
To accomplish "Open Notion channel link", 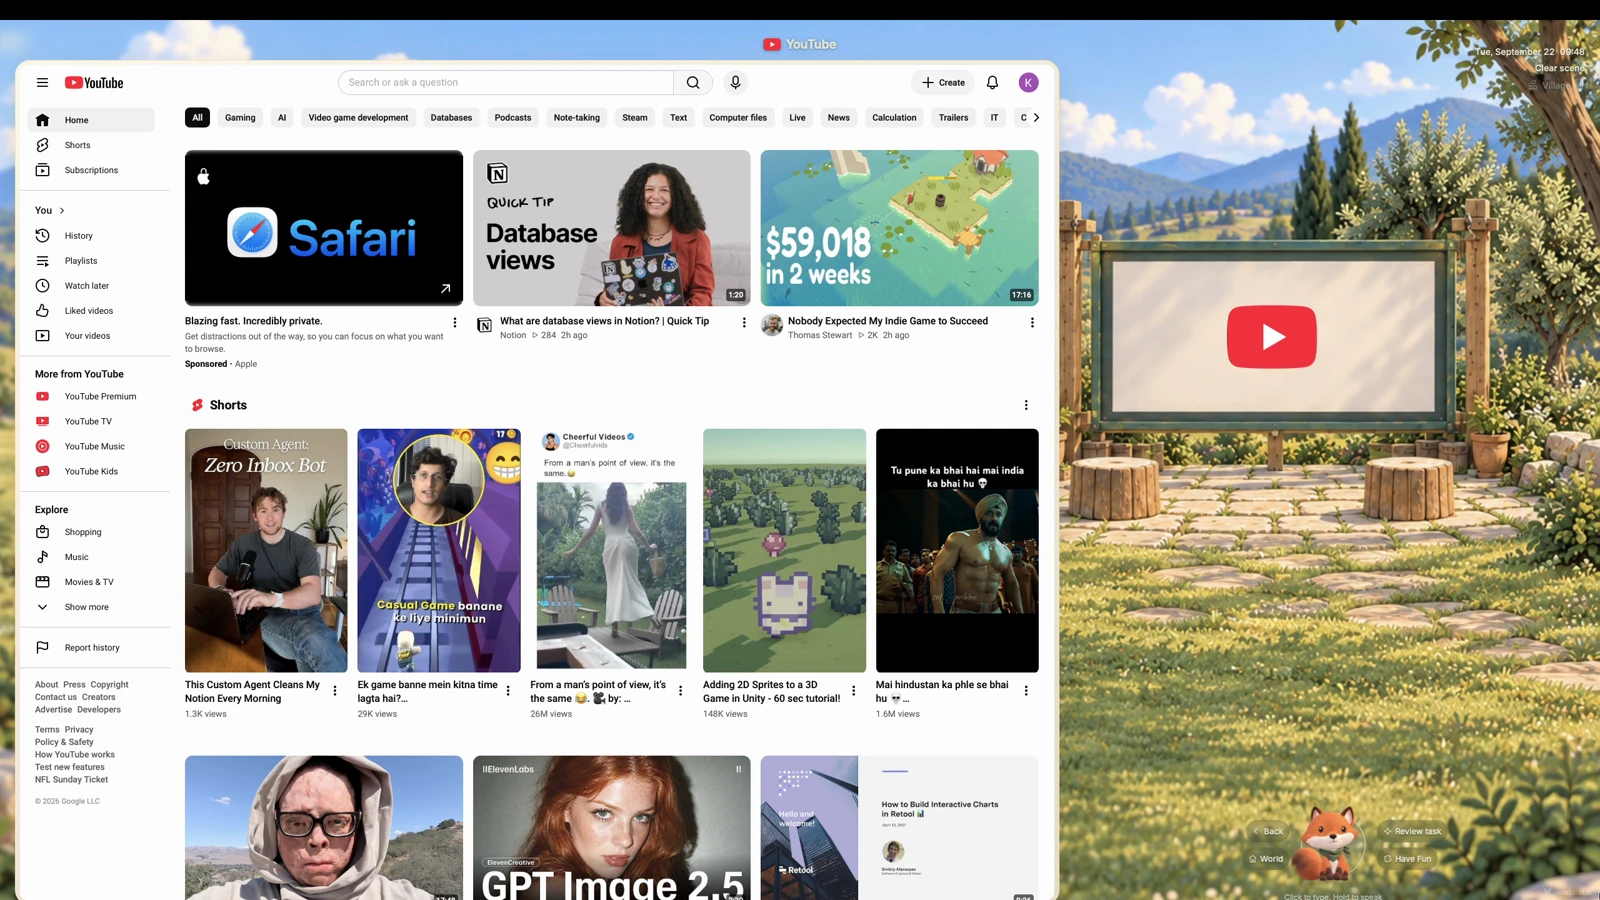I will pyautogui.click(x=513, y=336).
